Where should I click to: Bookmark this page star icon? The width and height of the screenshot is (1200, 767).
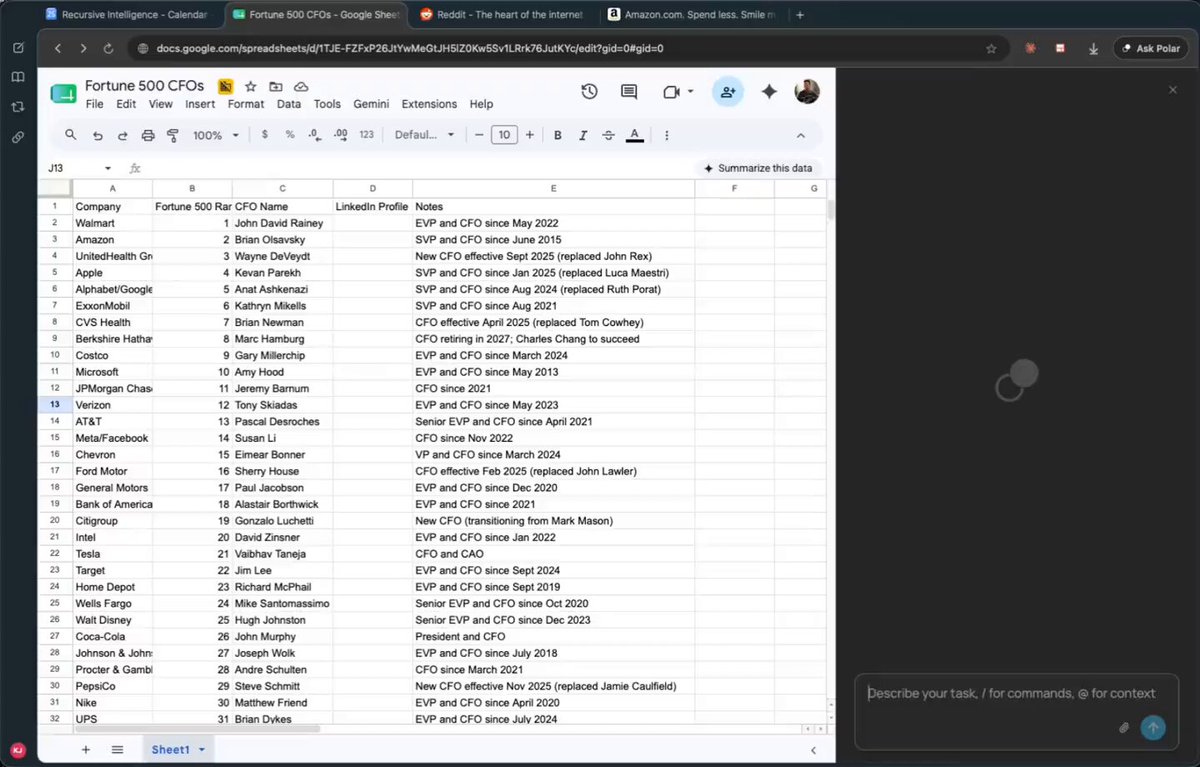991,48
